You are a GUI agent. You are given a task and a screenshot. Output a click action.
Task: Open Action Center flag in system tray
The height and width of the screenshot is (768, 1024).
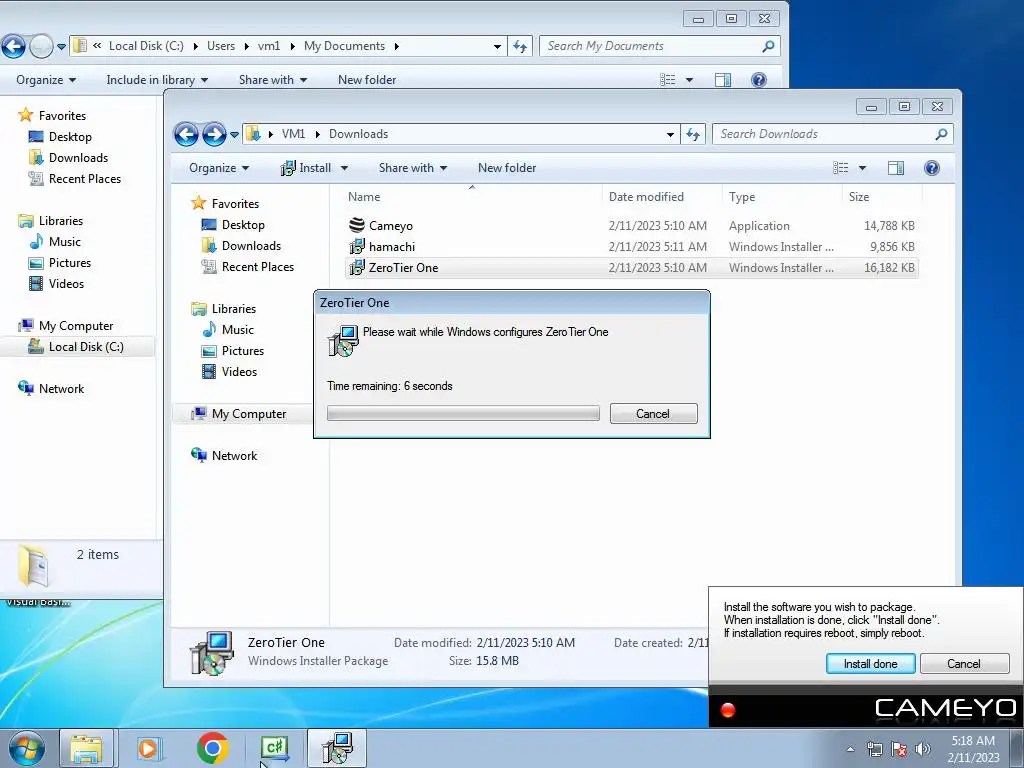tap(899, 749)
